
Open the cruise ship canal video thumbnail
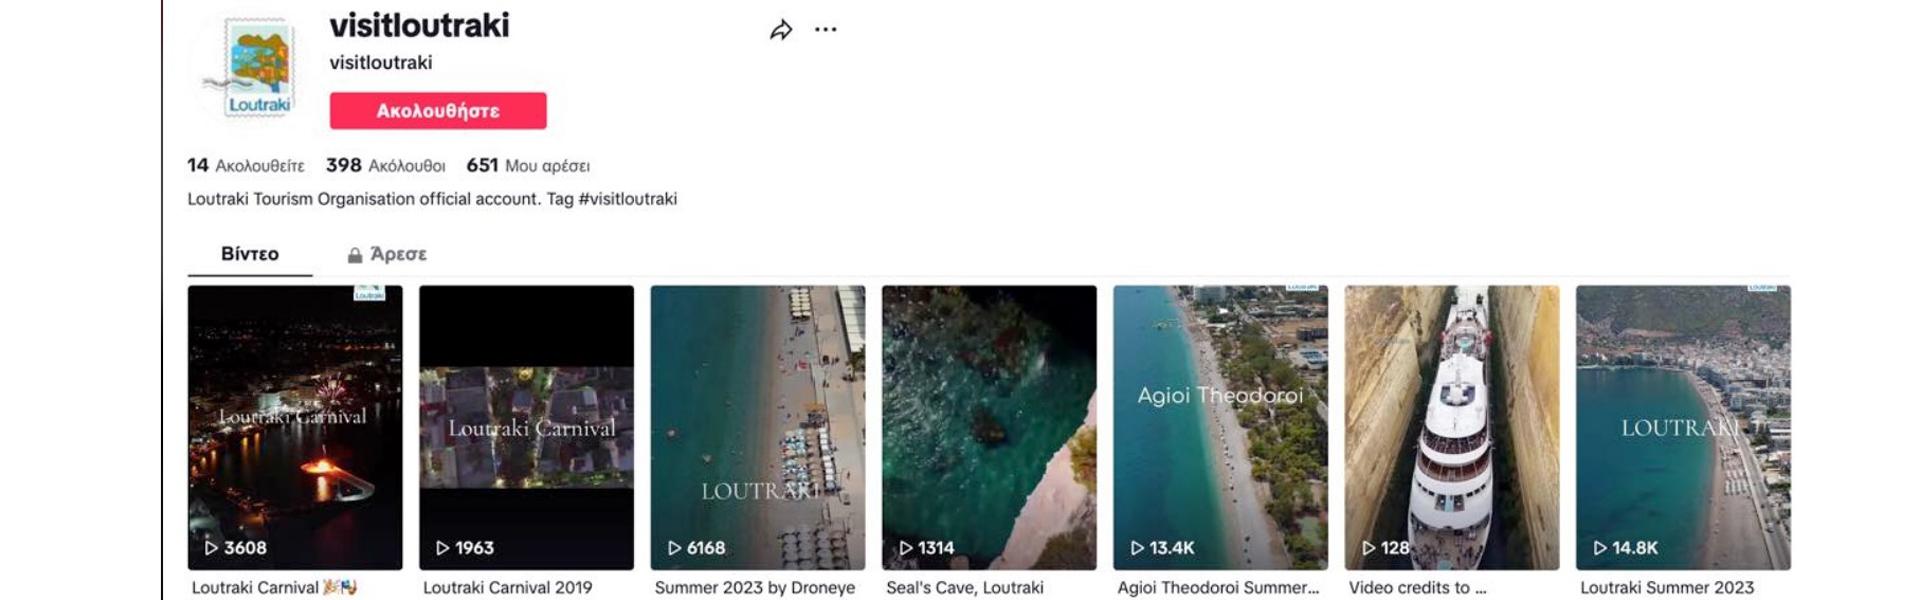(1451, 427)
